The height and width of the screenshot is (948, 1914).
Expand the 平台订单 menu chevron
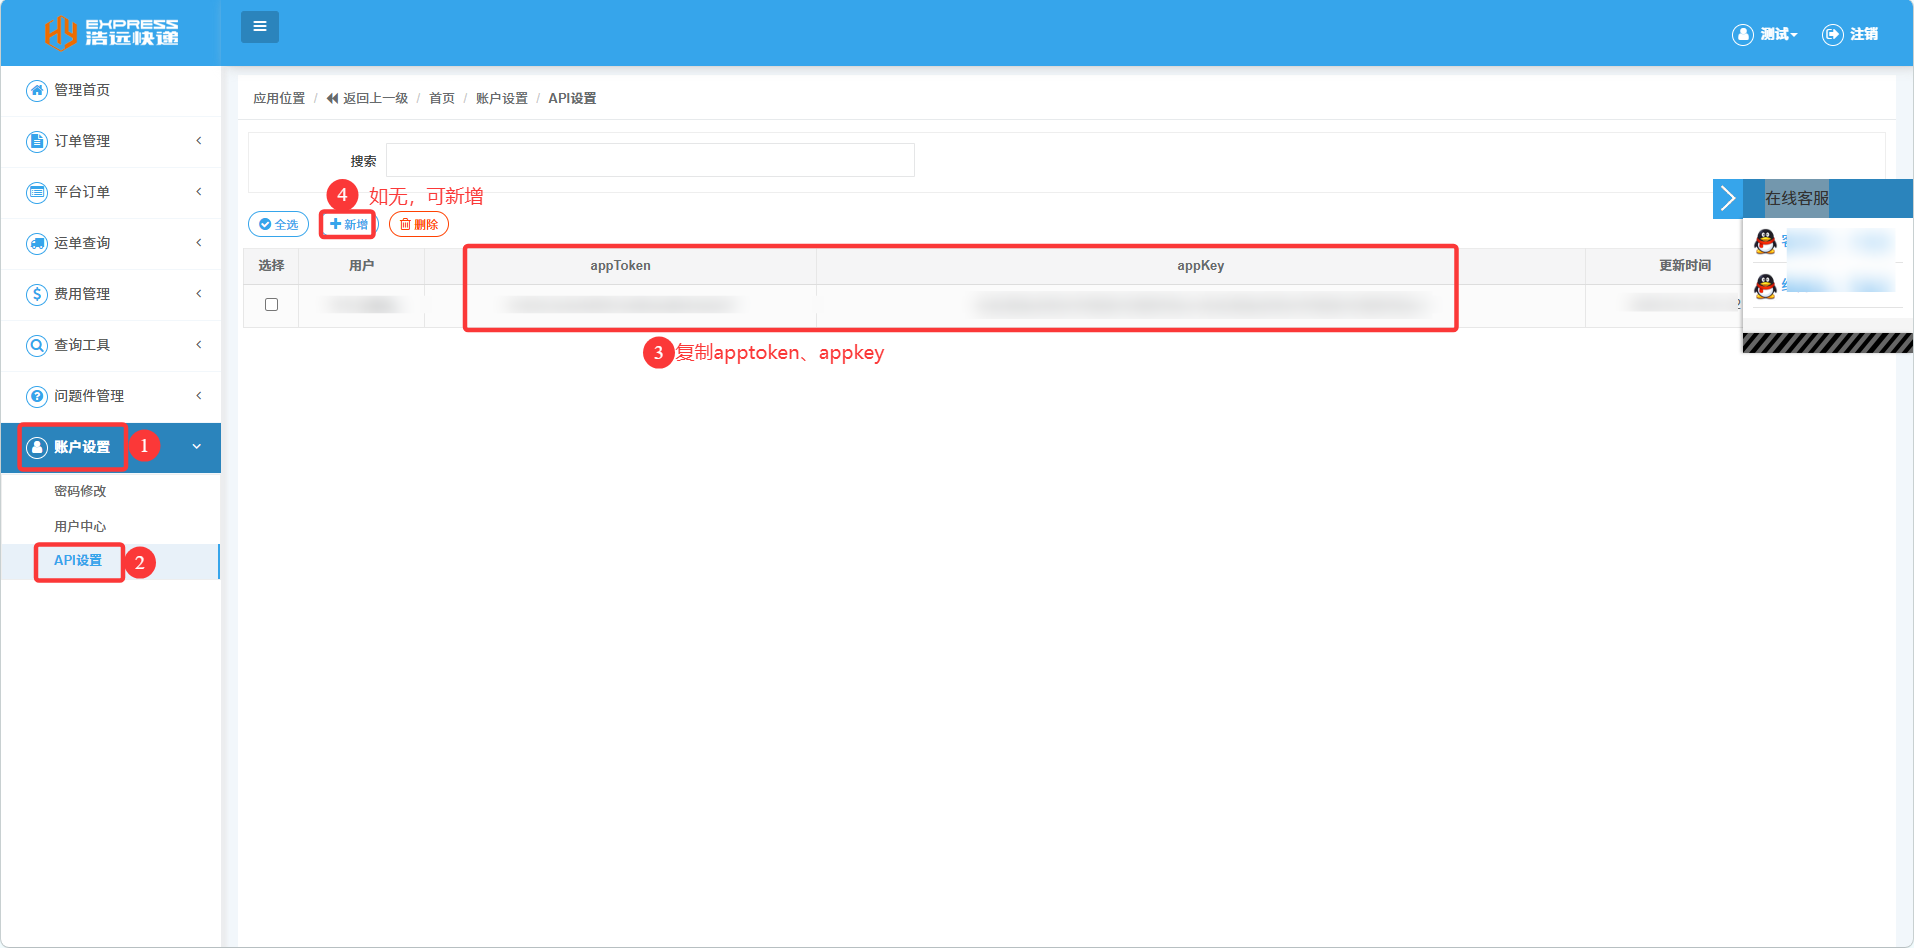coord(199,192)
